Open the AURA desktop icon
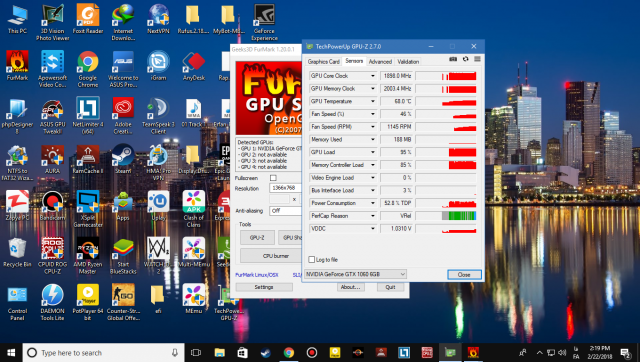Image resolution: width=640 pixels, height=362 pixels. coord(52,159)
